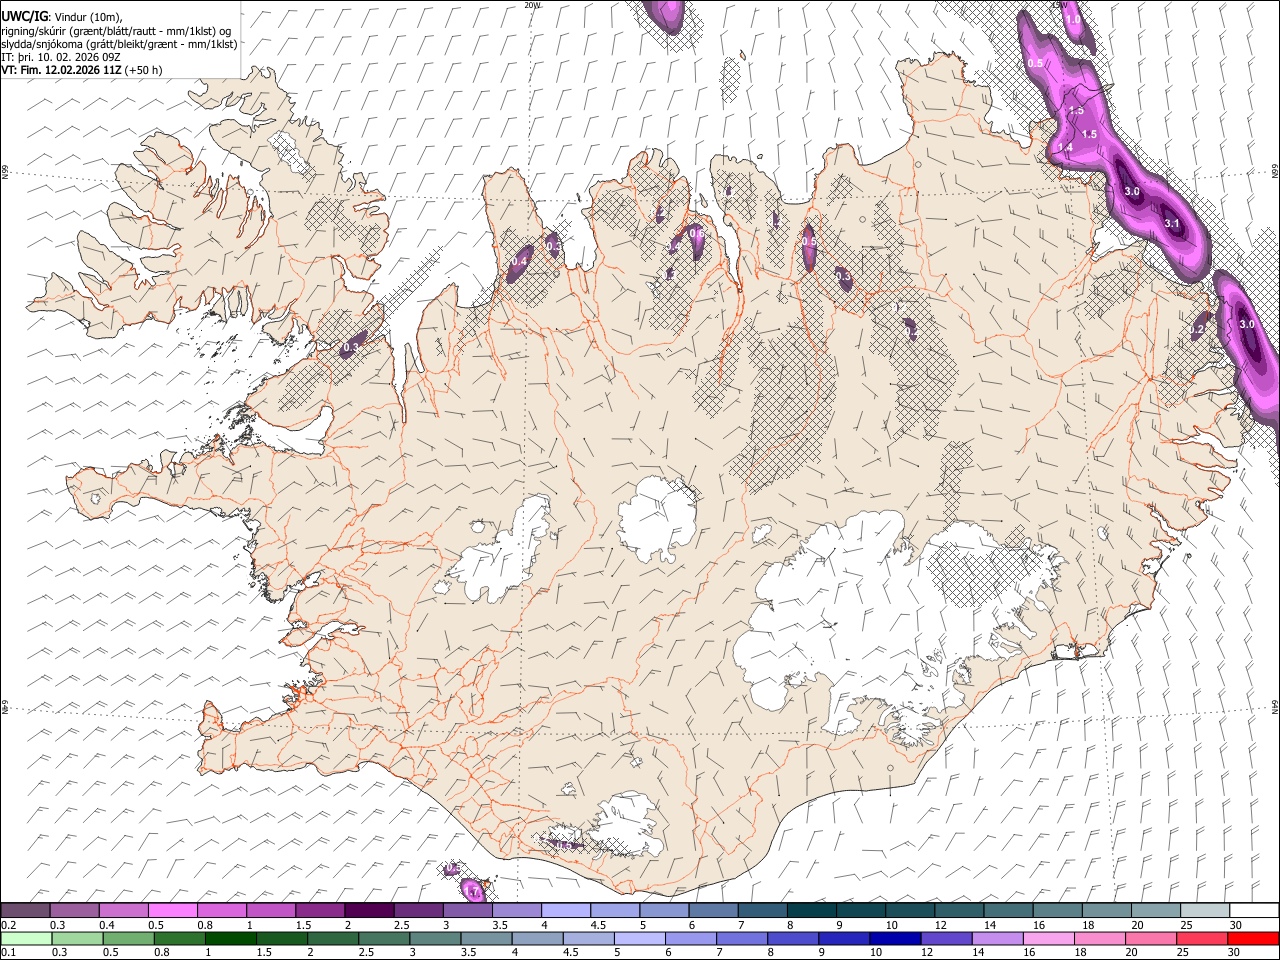Click the '1.4' precipitation value on the map
This screenshot has height=960, width=1280.
coord(1065,148)
